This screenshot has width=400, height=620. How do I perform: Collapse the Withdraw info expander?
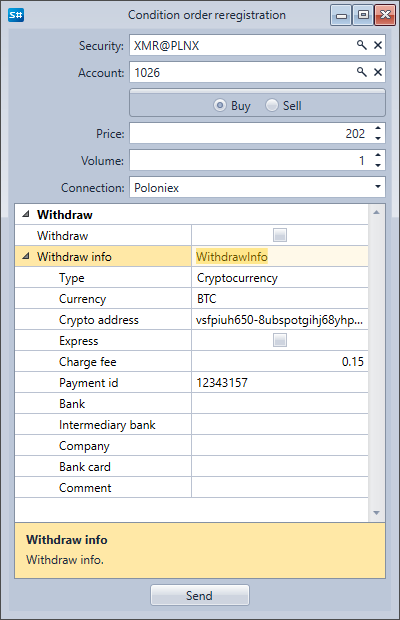pyautogui.click(x=26, y=256)
